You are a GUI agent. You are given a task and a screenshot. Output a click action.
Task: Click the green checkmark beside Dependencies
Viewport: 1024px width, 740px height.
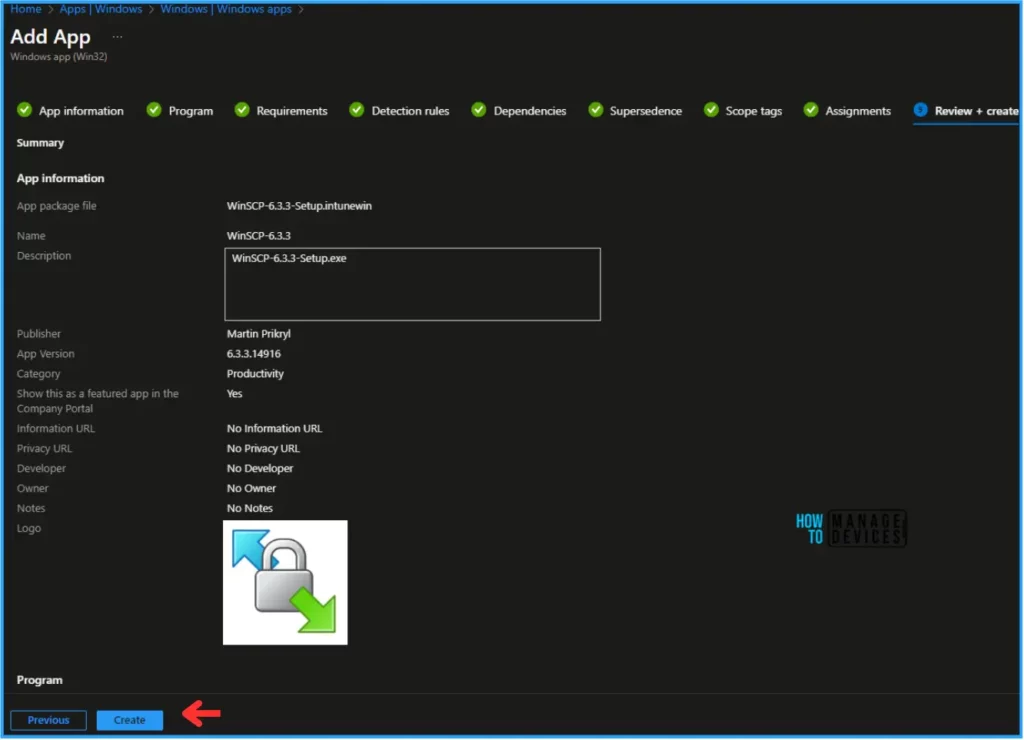pos(479,110)
